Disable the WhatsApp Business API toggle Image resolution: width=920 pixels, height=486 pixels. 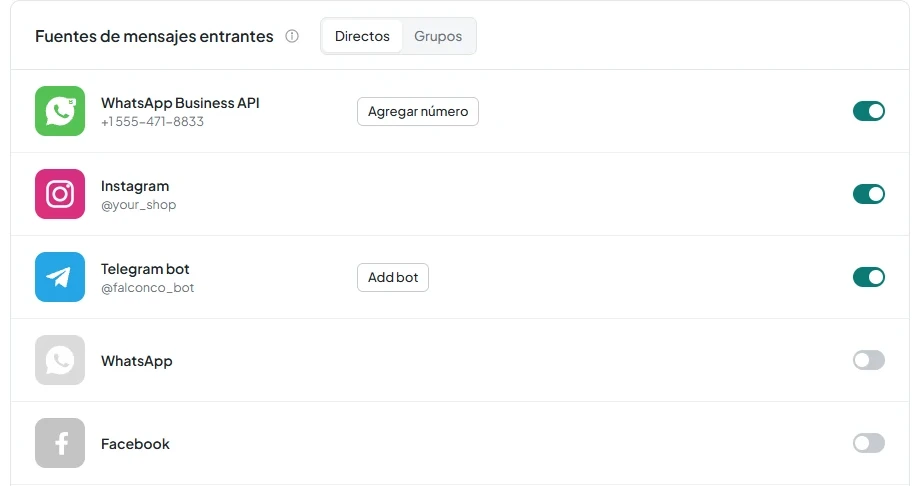pos(869,111)
